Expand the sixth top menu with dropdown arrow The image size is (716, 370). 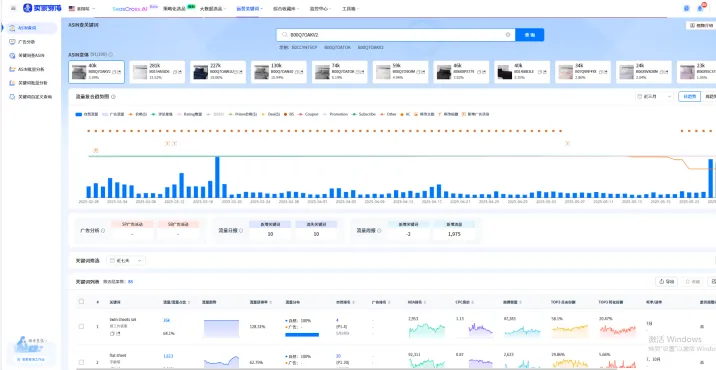click(320, 9)
